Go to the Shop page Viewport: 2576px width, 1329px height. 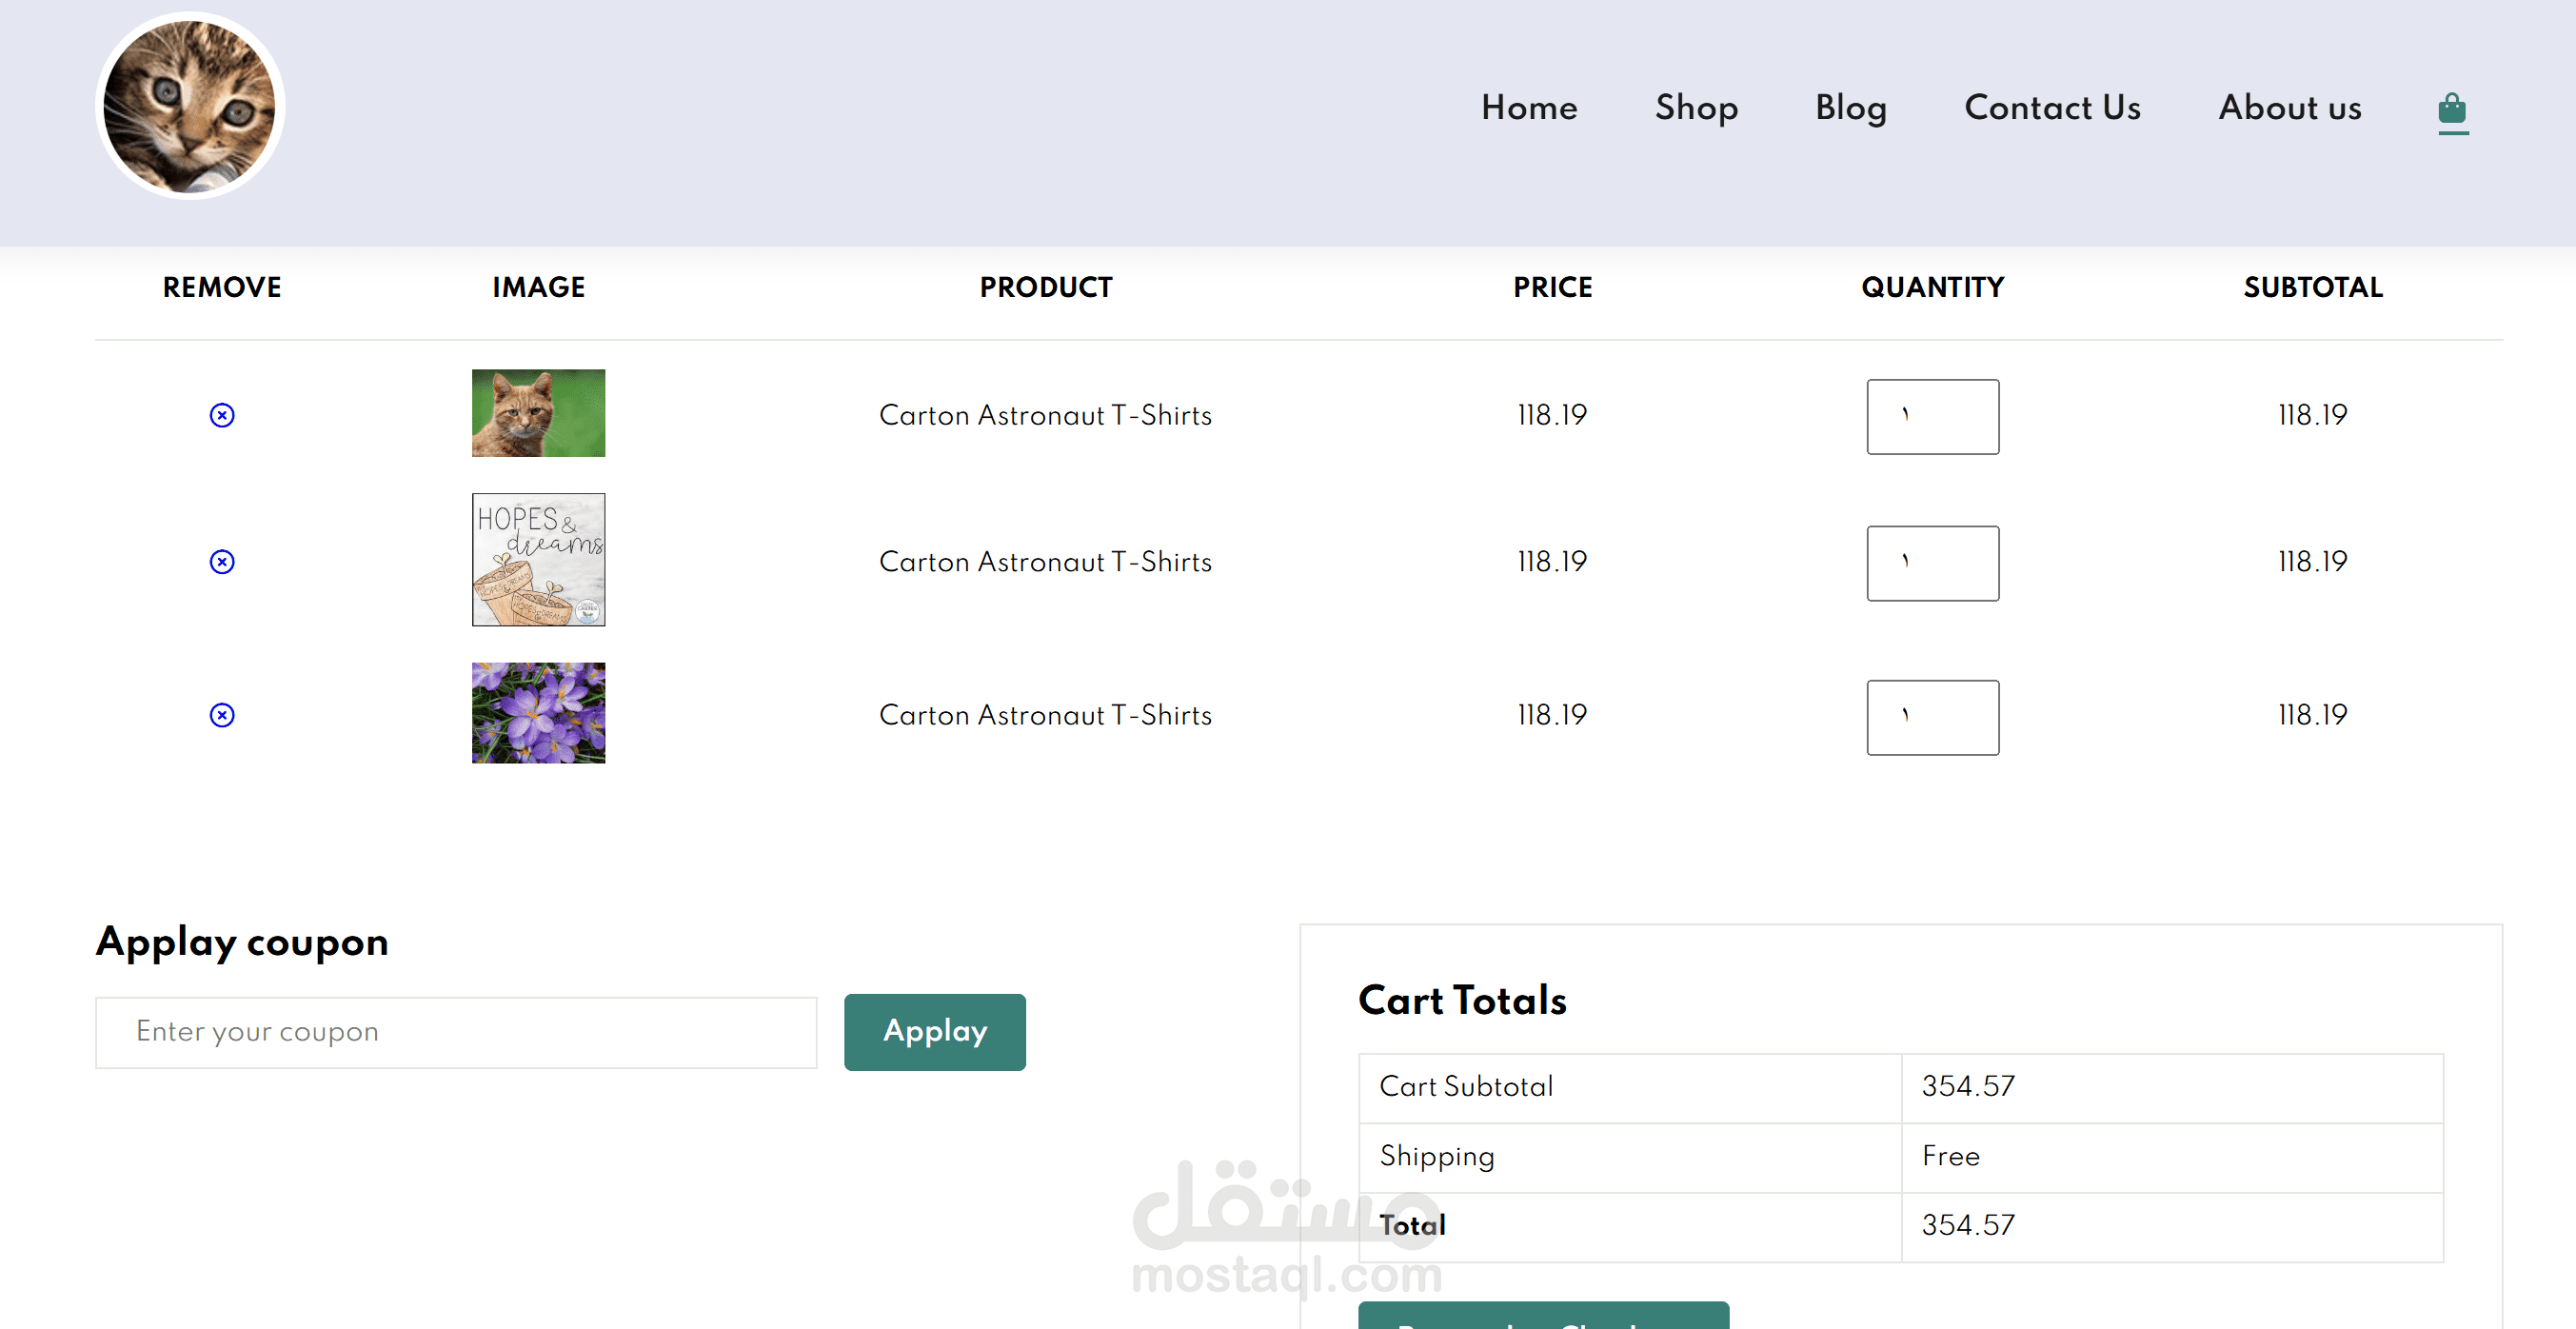click(1696, 108)
